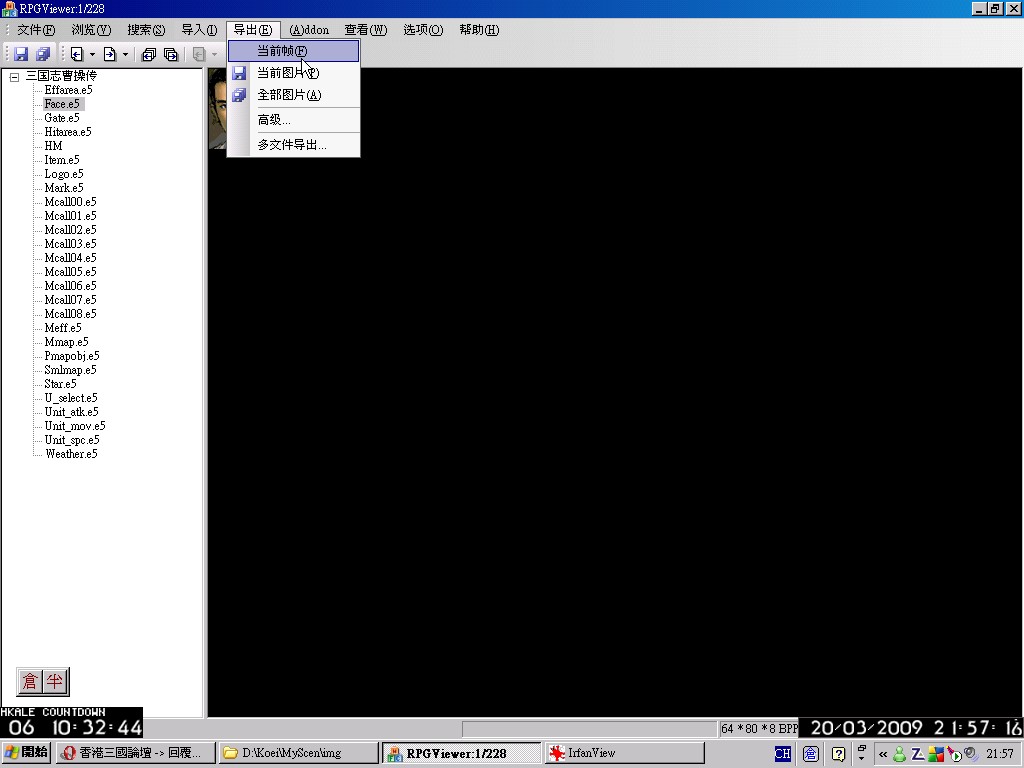Open the 浏览(V) menu

pyautogui.click(x=91, y=30)
